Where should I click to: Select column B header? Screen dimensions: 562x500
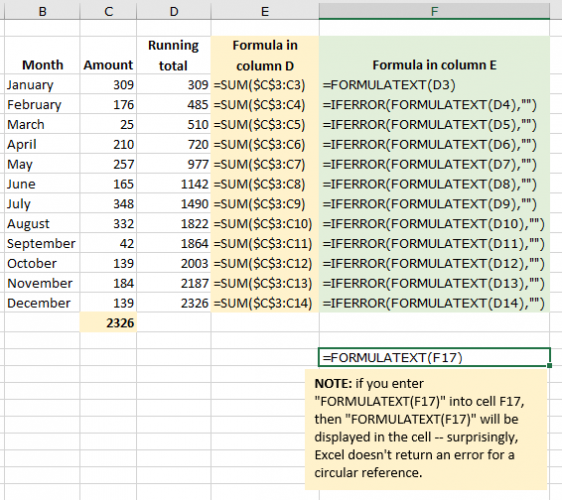tap(42, 11)
